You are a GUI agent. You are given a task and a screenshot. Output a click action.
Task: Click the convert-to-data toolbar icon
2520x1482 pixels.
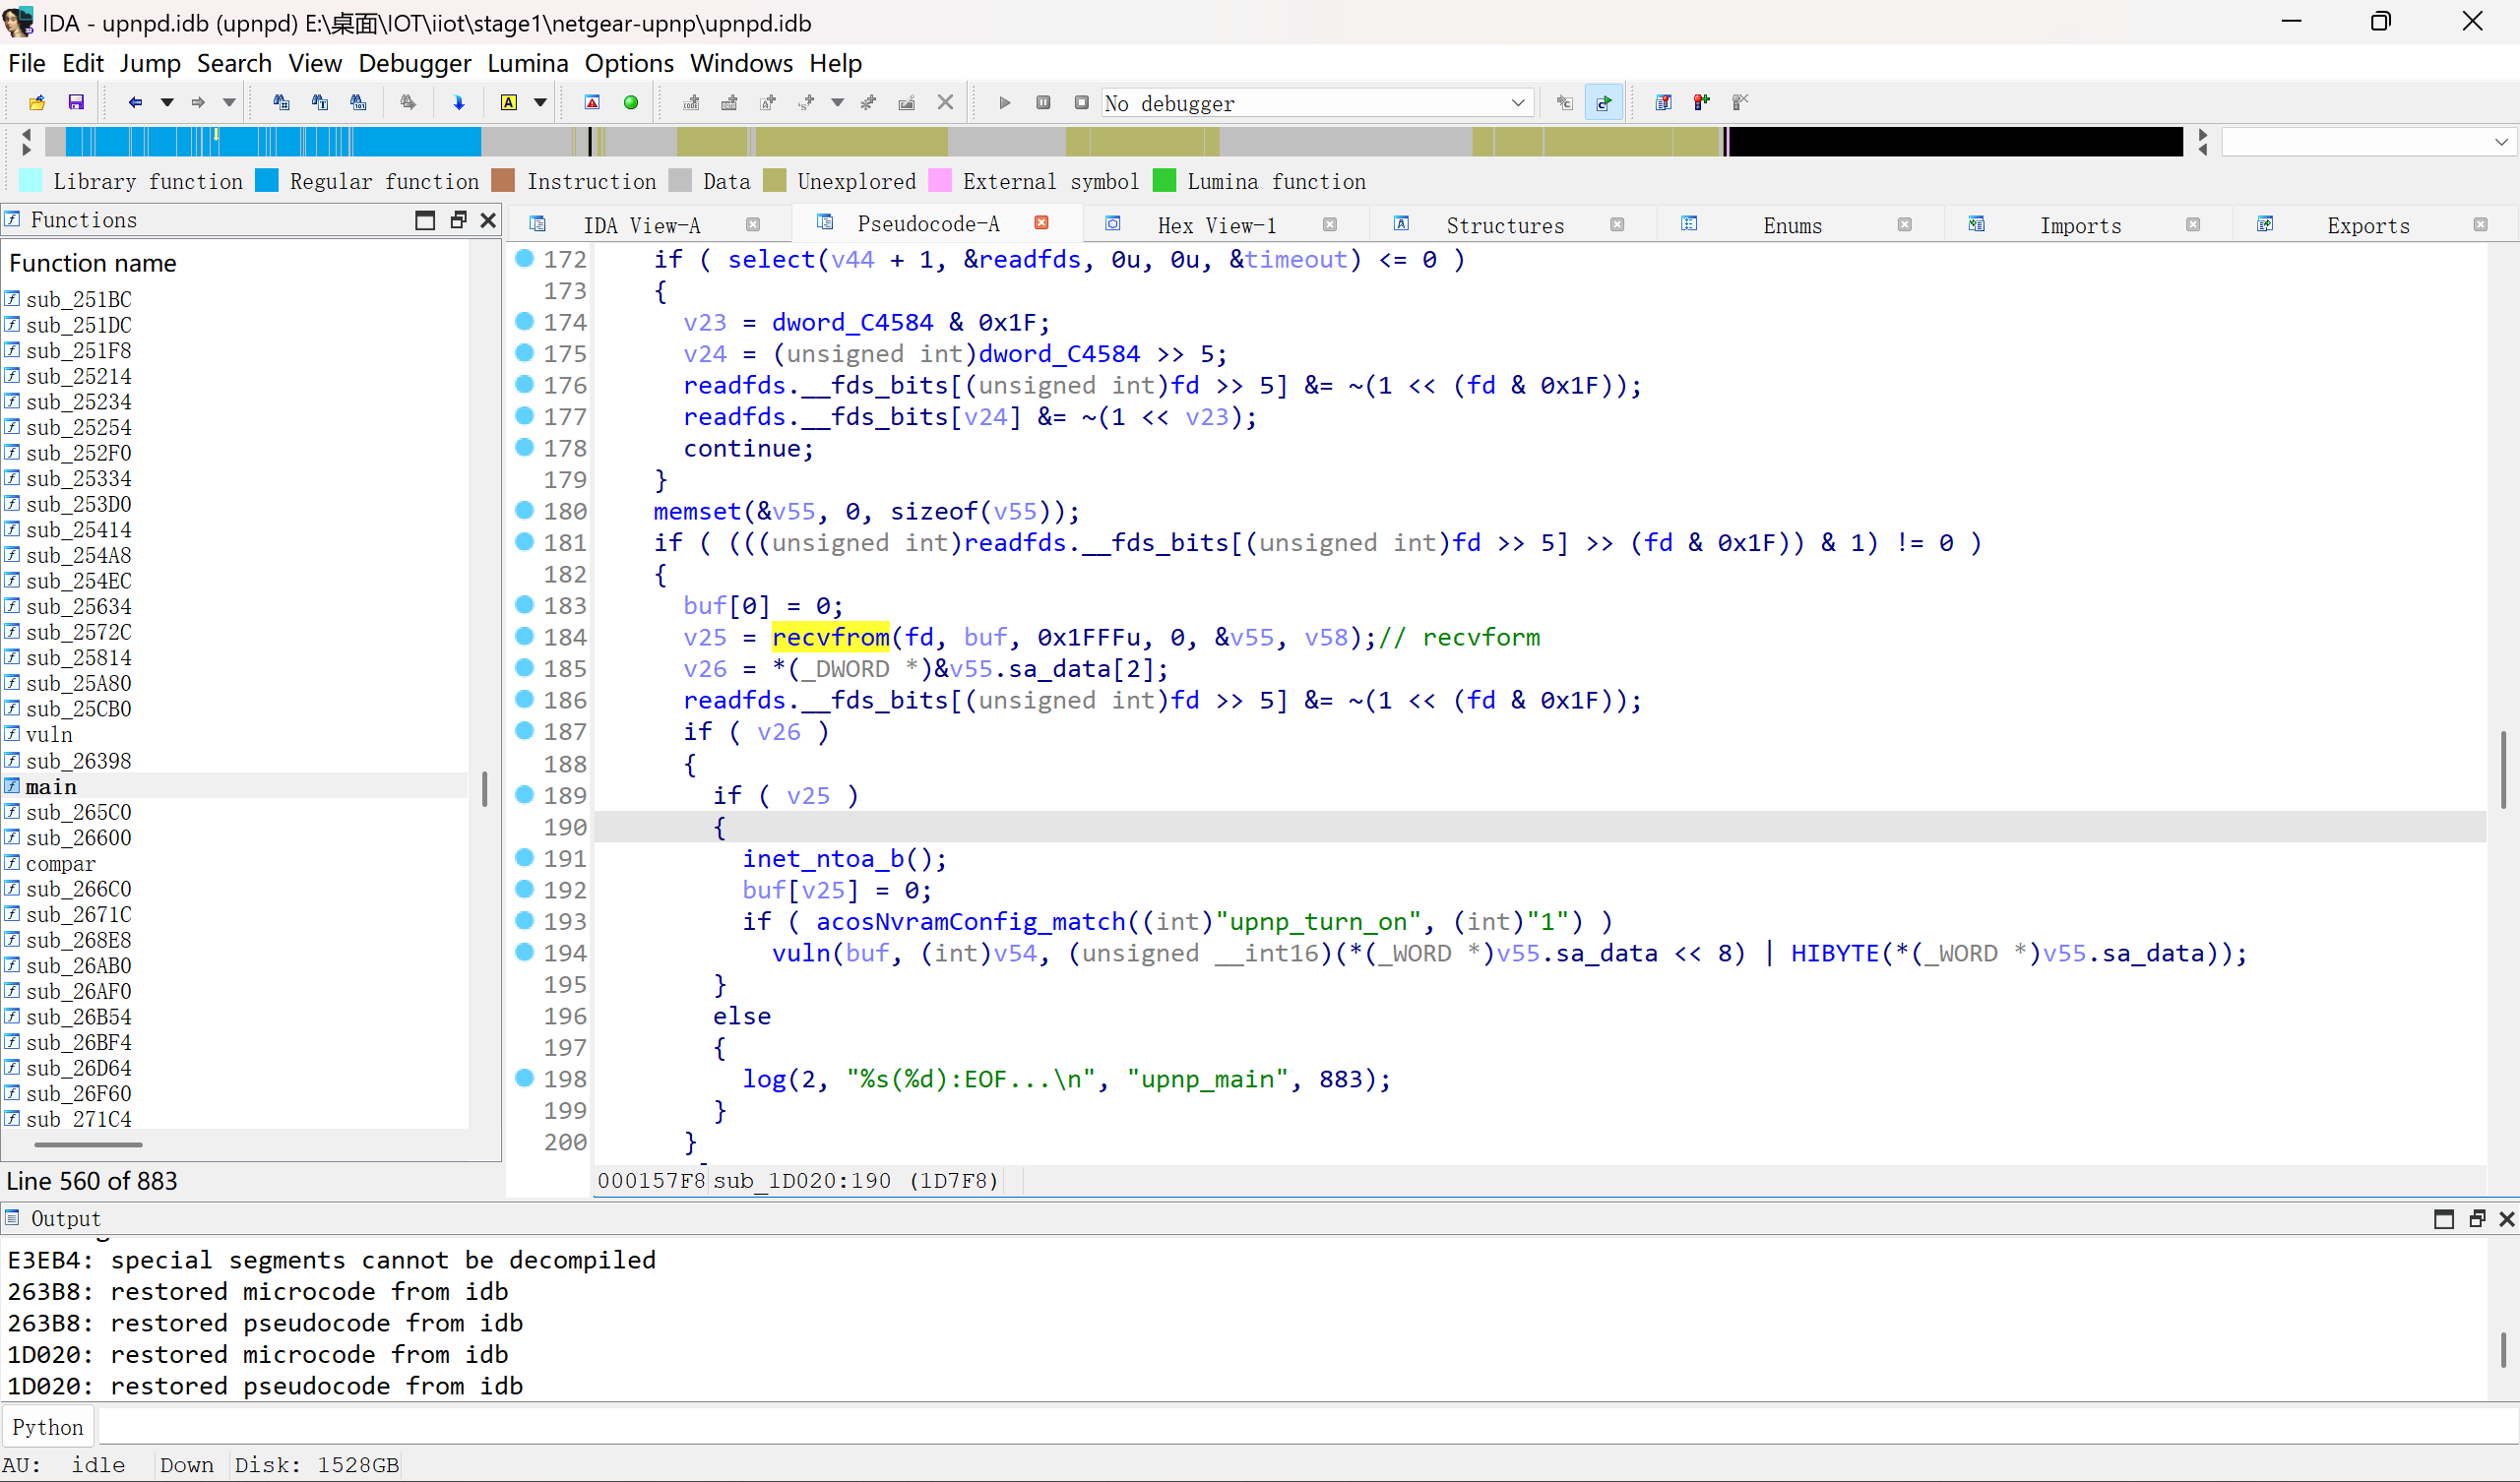(x=729, y=102)
